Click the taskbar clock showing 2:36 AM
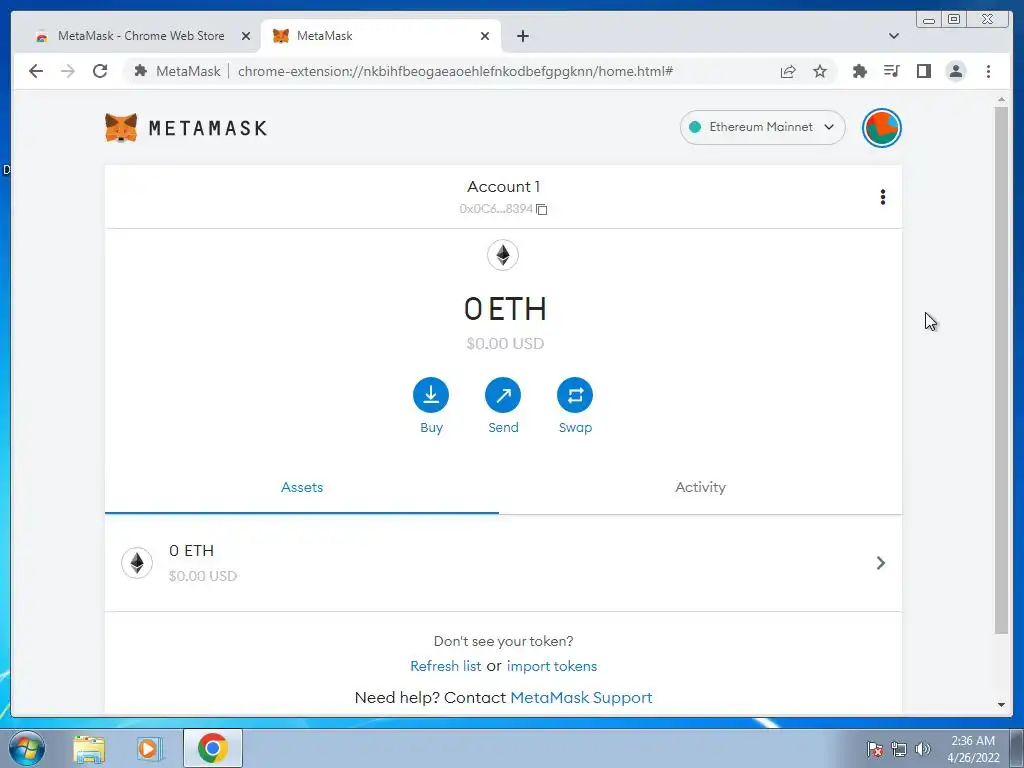The image size is (1024, 768). 973,749
